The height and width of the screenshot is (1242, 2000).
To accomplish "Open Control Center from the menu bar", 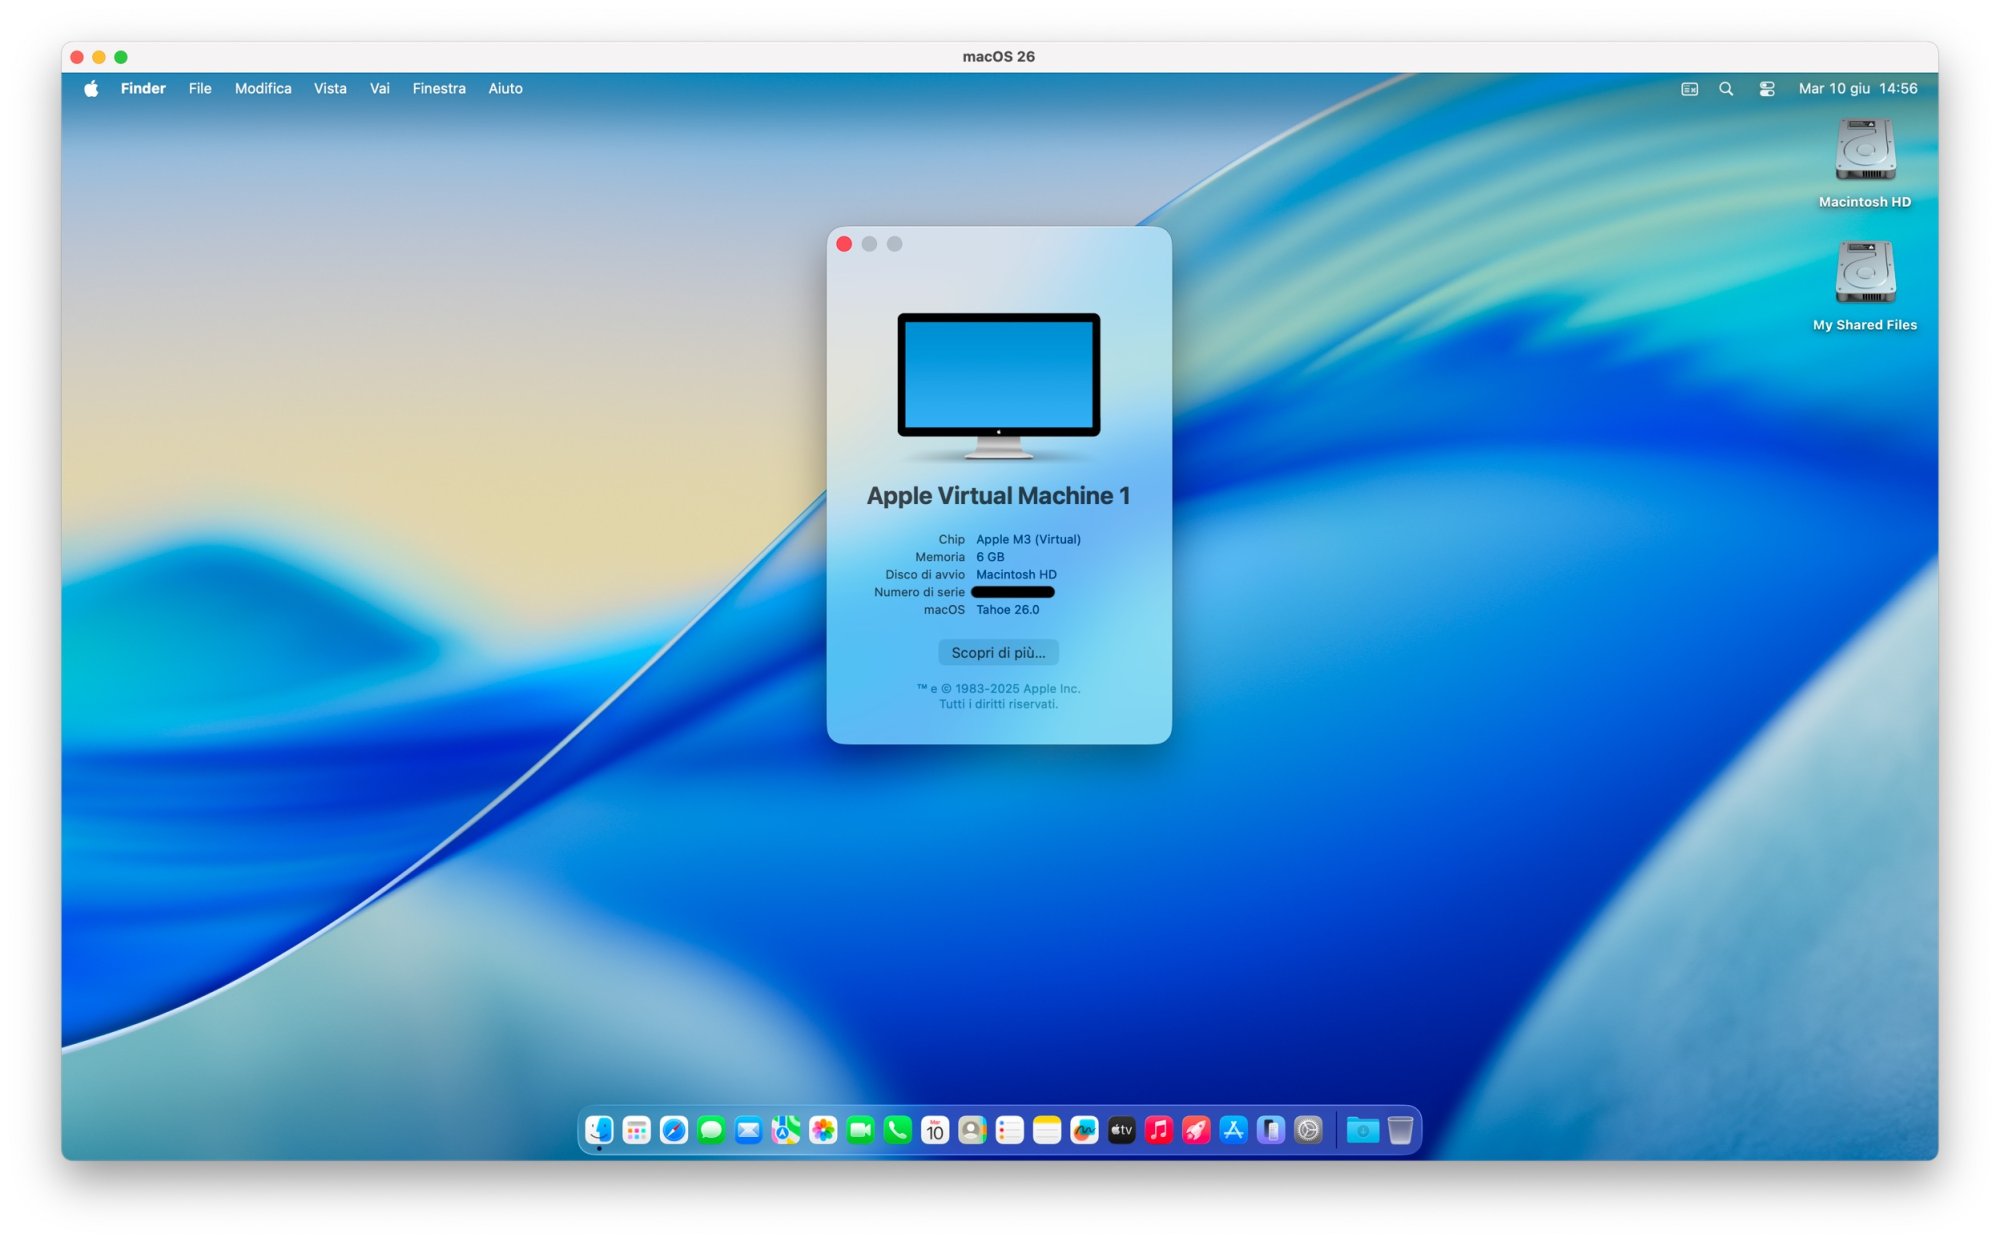I will (x=1765, y=89).
